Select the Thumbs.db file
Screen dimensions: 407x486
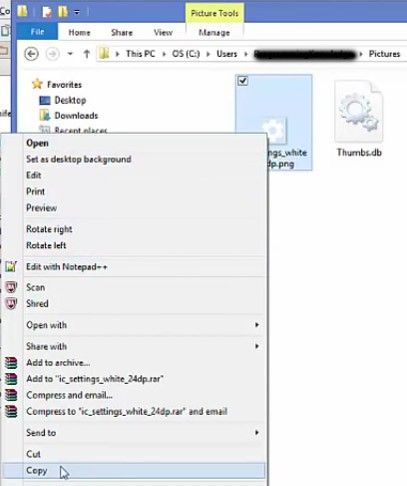[x=359, y=118]
